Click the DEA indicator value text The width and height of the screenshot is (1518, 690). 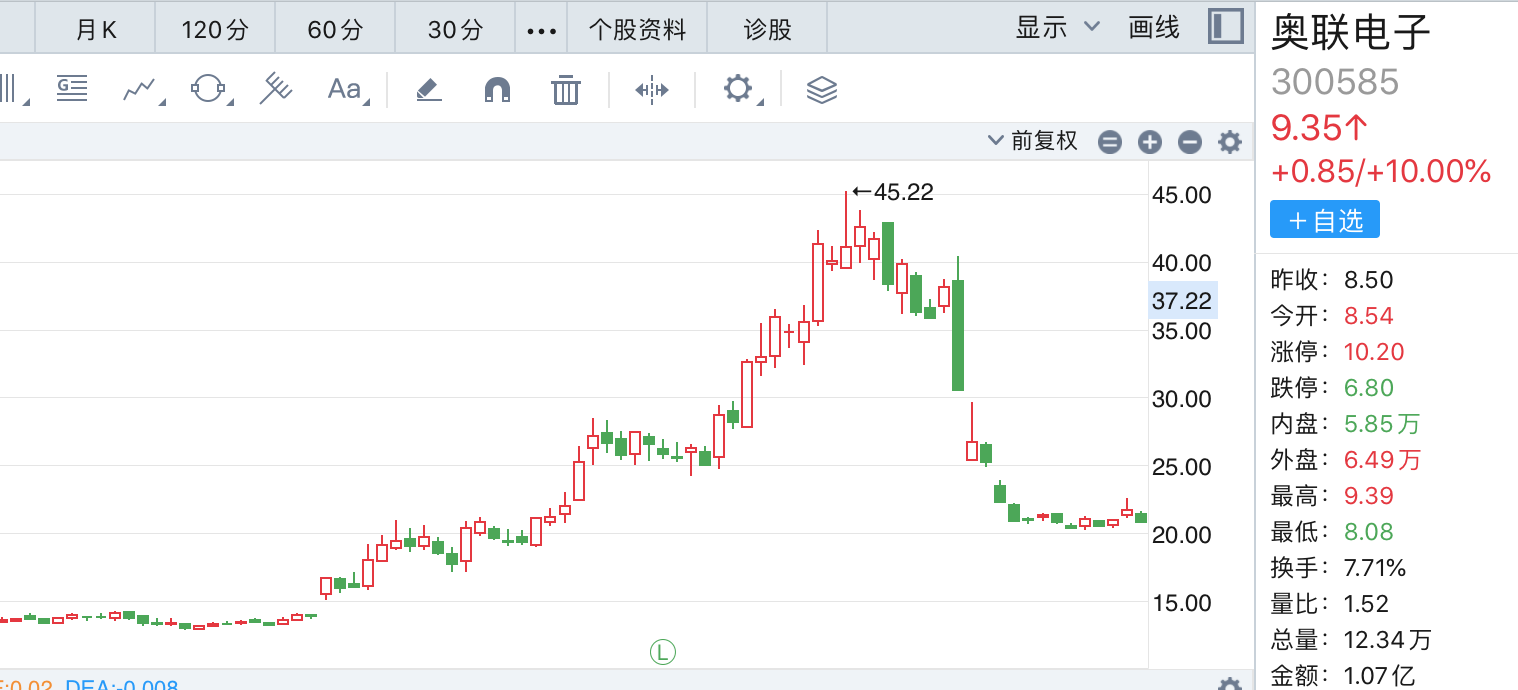tap(122, 685)
